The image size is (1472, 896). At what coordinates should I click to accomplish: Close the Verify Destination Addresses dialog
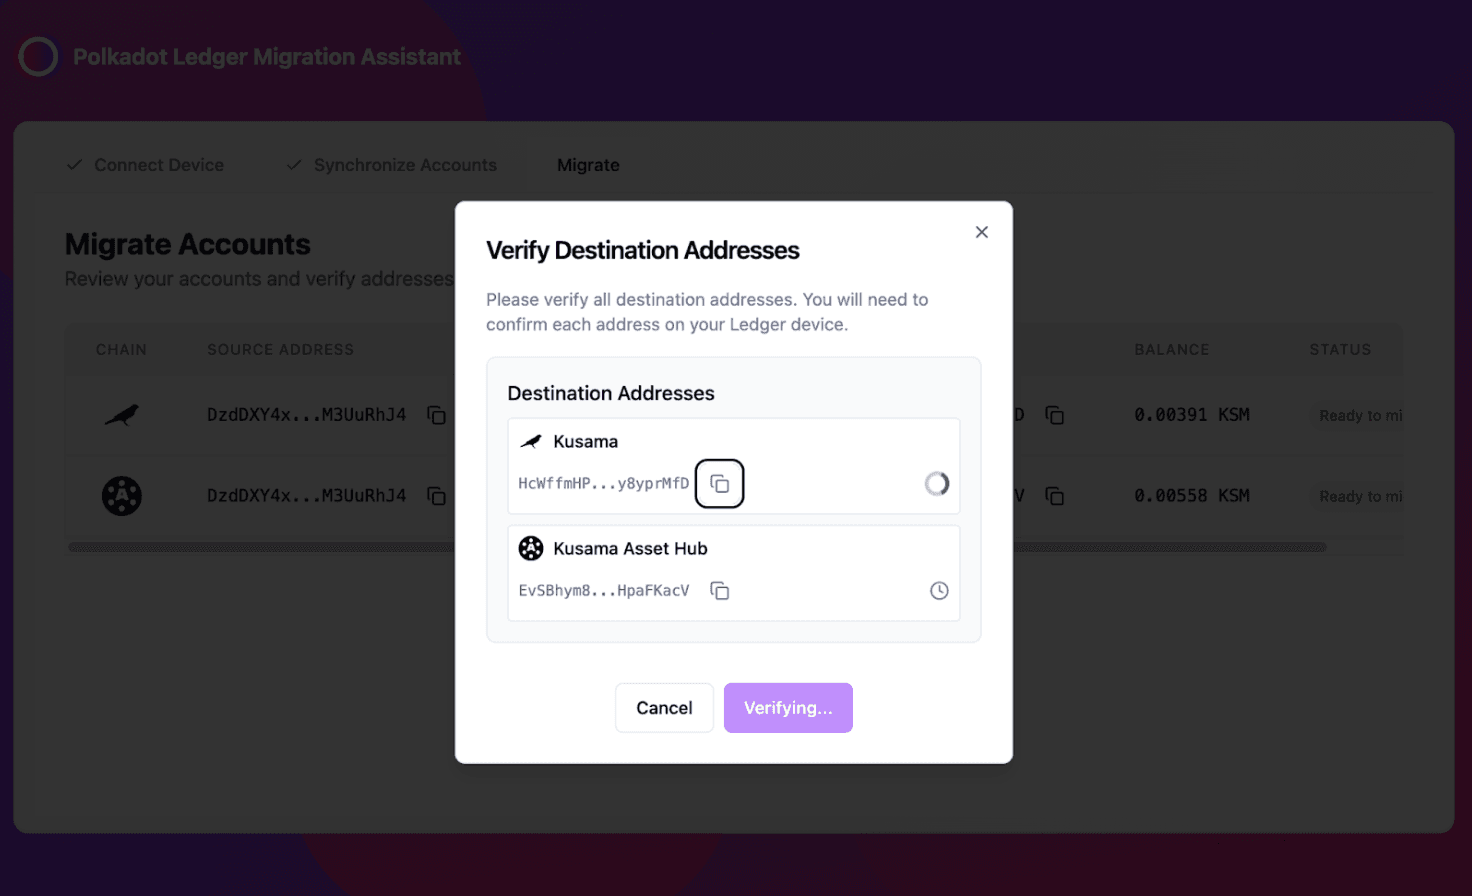click(982, 232)
